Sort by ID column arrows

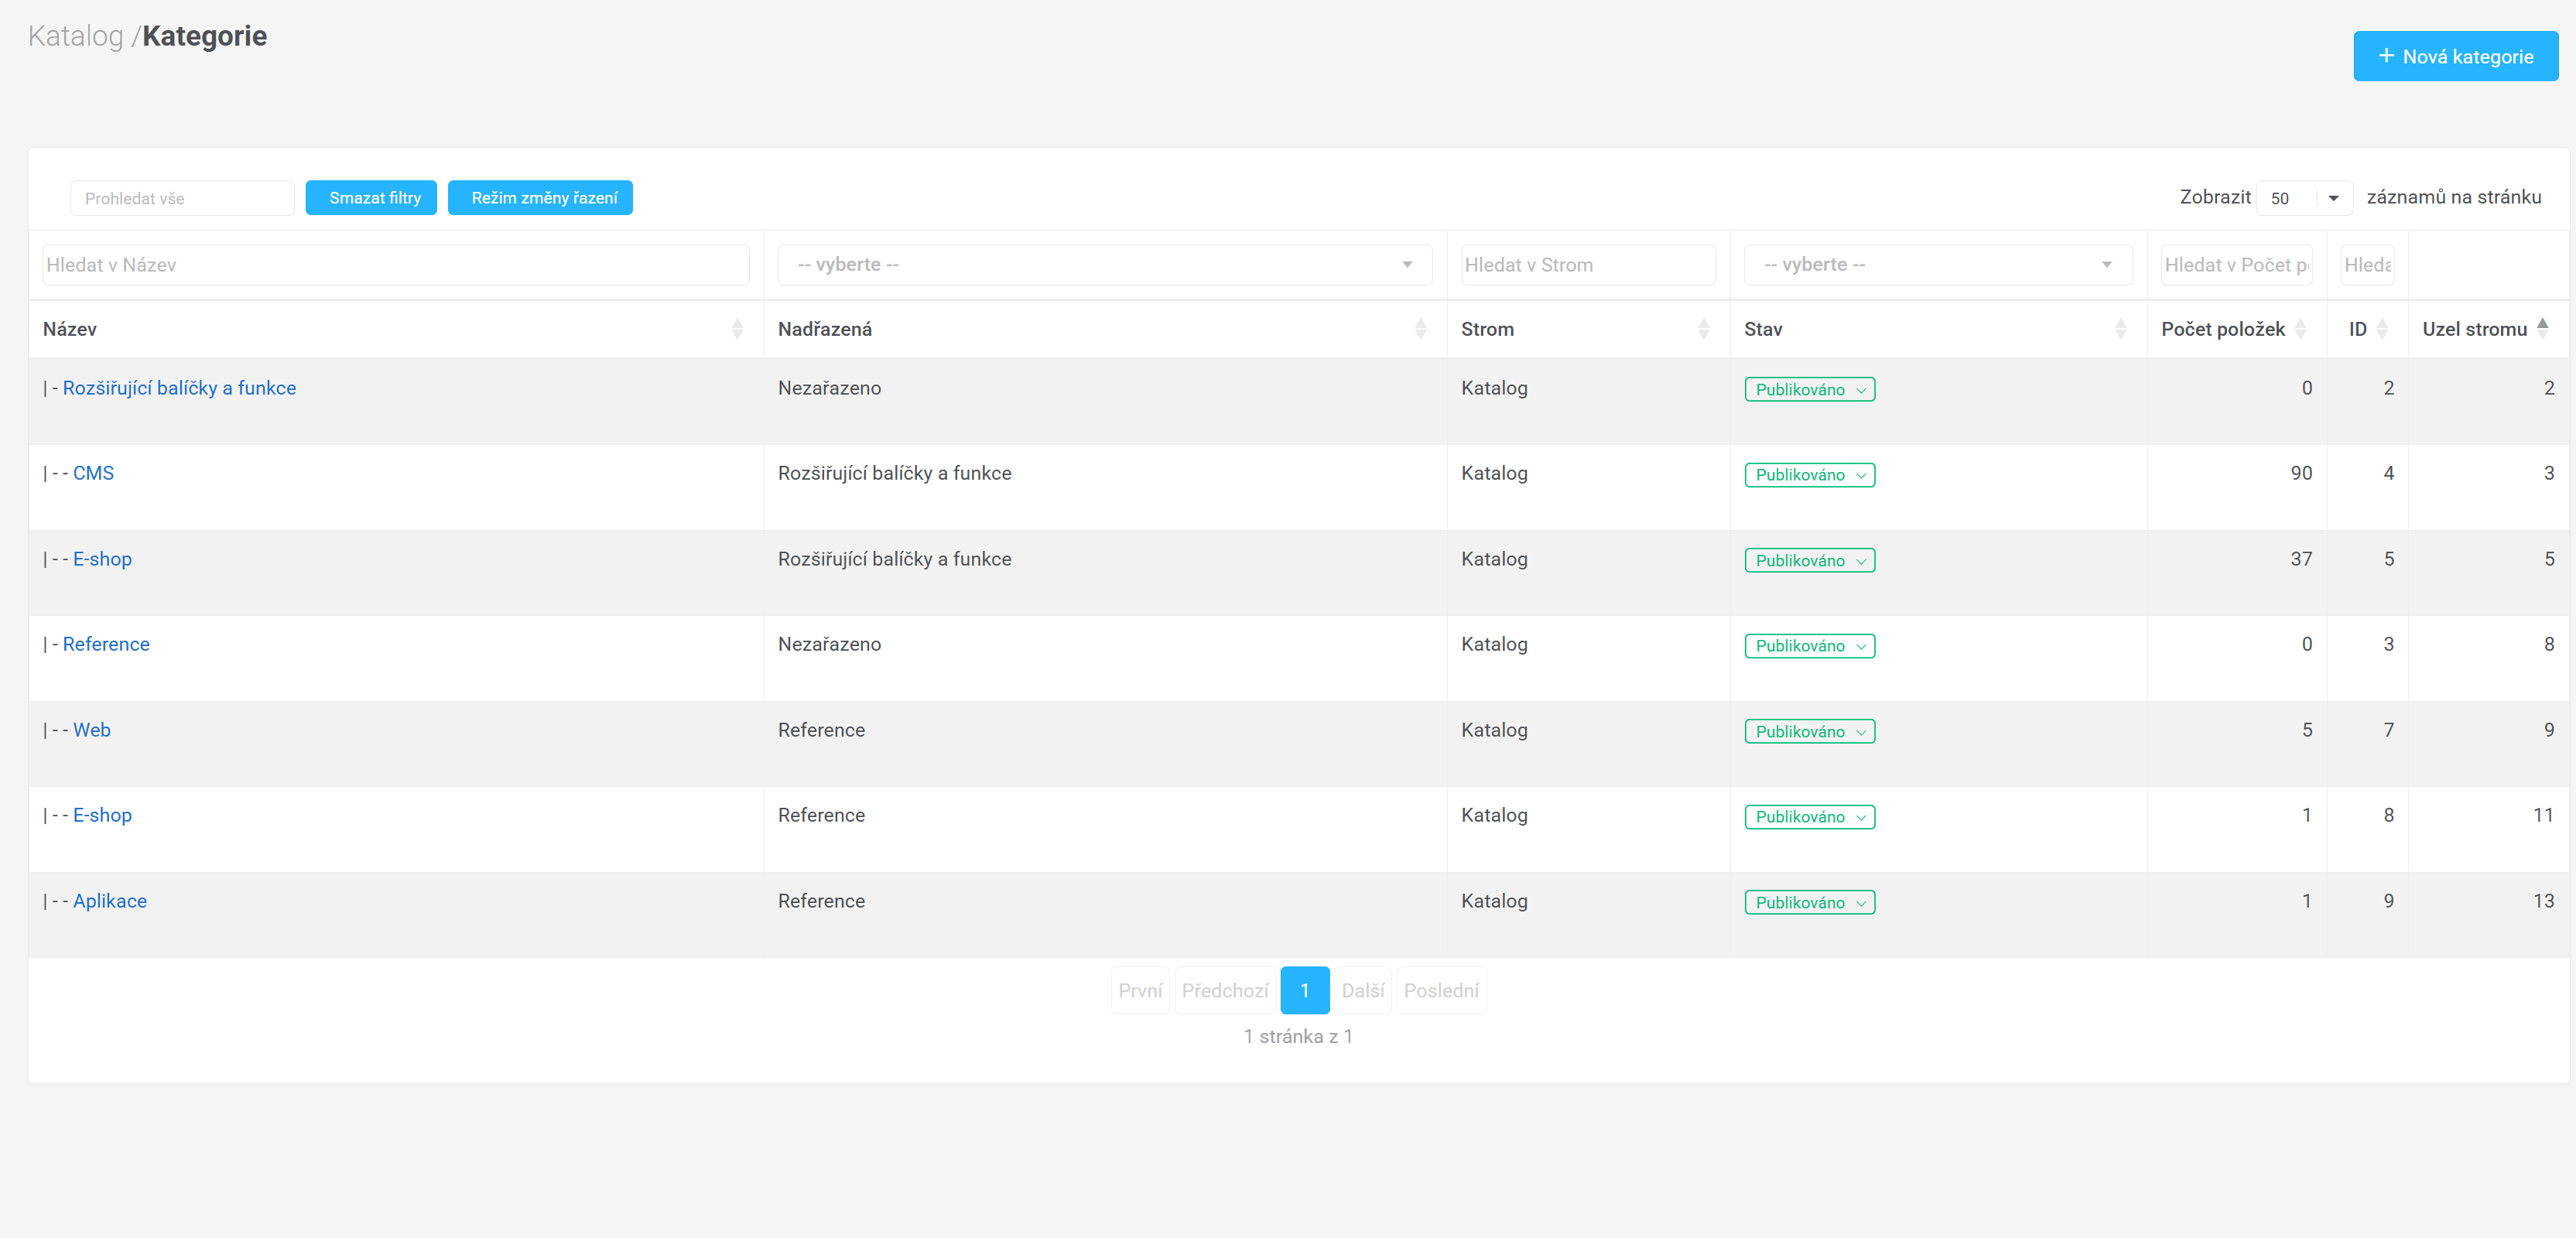point(2382,329)
